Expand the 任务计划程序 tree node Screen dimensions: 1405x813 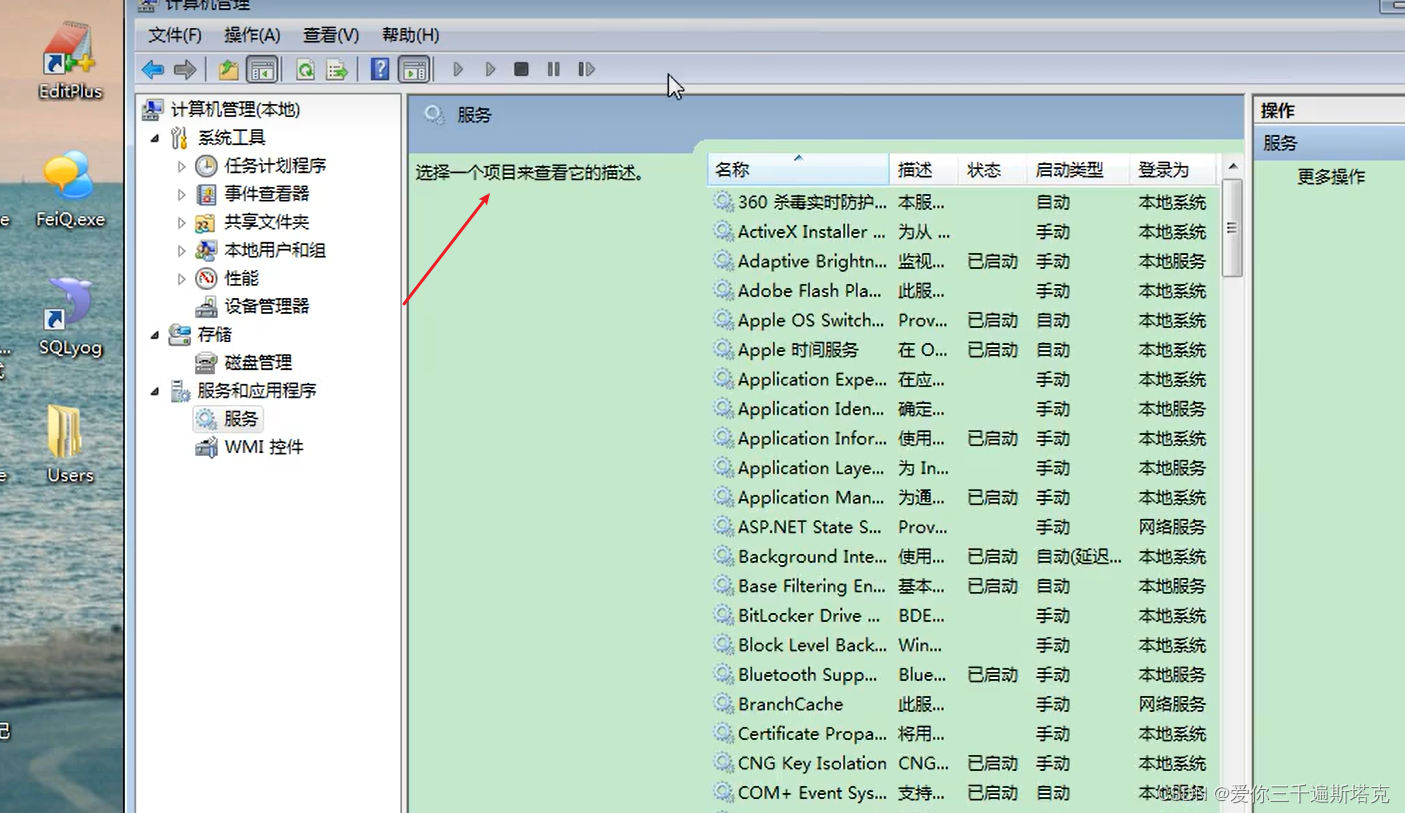click(x=182, y=165)
